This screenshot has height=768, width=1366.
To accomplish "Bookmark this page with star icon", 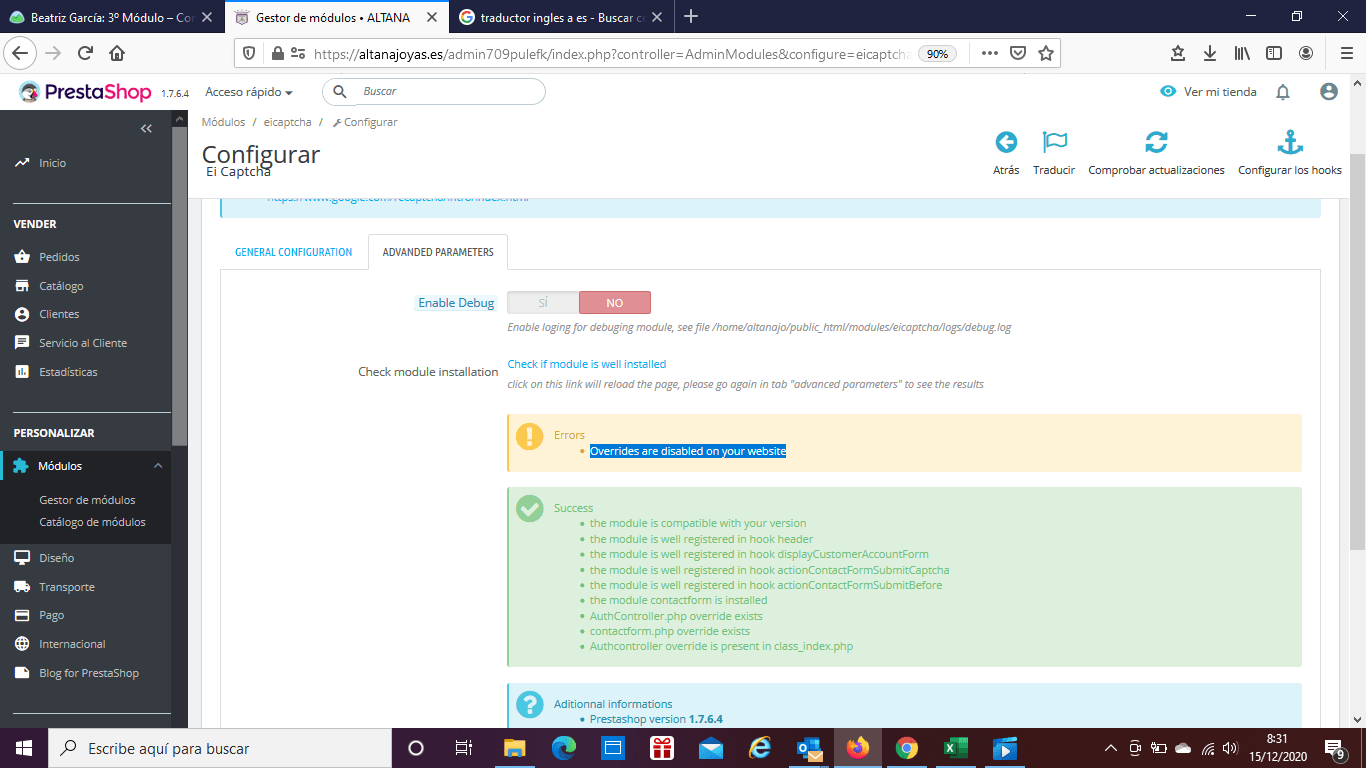I will click(1046, 54).
